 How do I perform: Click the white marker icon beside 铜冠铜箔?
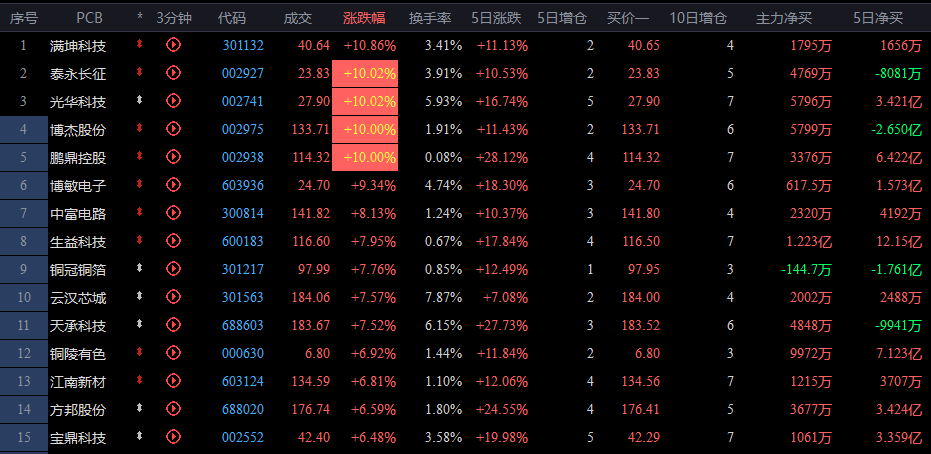click(140, 268)
